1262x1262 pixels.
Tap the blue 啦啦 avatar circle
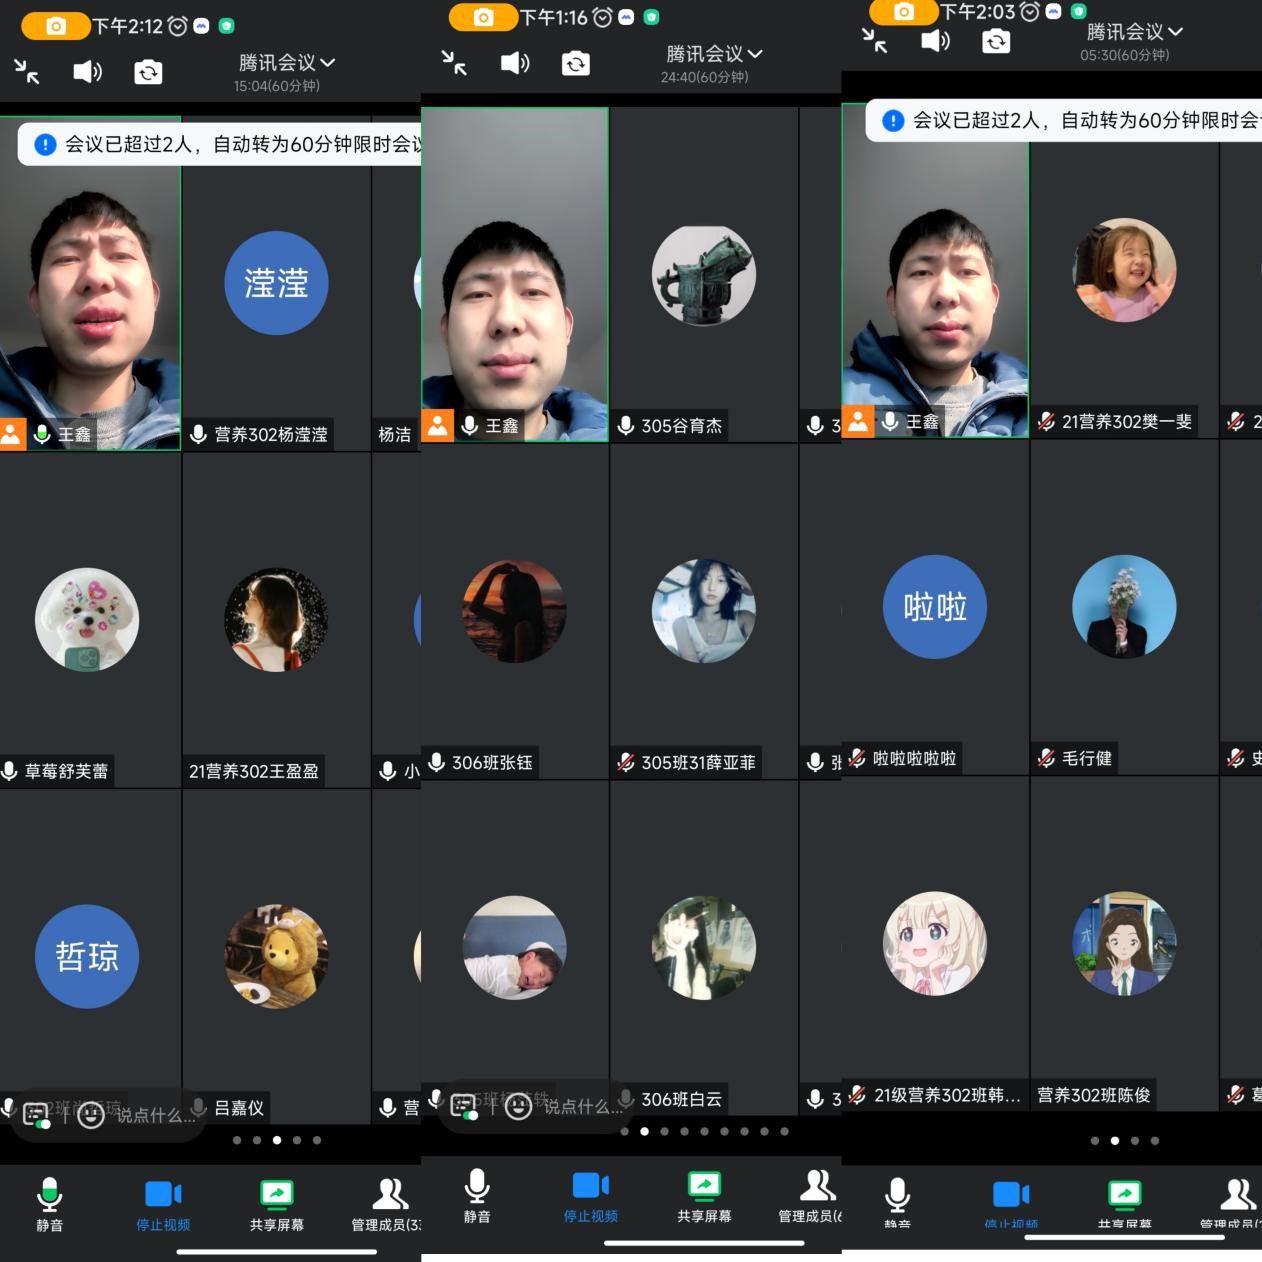(935, 607)
